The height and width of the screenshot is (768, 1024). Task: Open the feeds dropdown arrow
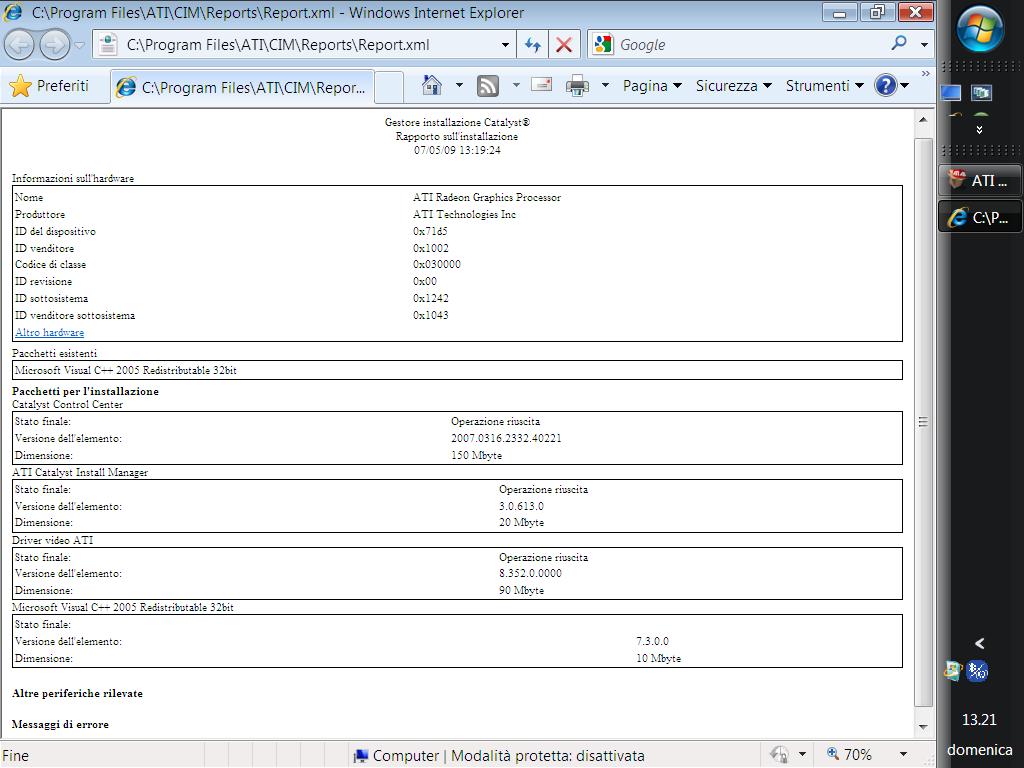[x=516, y=86]
